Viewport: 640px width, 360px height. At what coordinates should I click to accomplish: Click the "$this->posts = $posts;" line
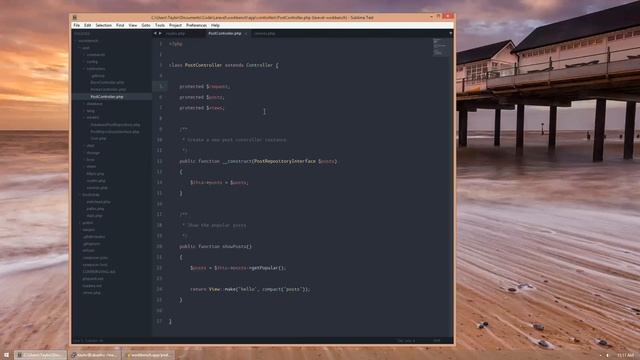tap(219, 182)
